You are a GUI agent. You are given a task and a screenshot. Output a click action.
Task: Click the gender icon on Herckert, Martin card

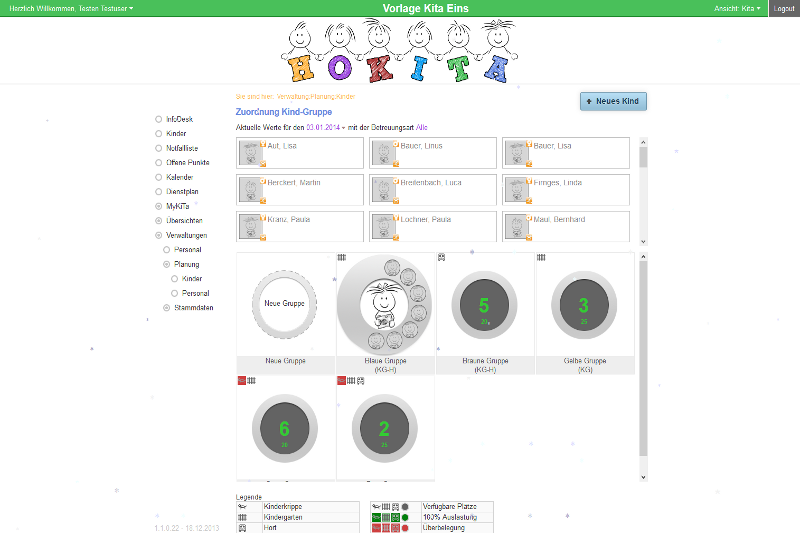coord(263,181)
